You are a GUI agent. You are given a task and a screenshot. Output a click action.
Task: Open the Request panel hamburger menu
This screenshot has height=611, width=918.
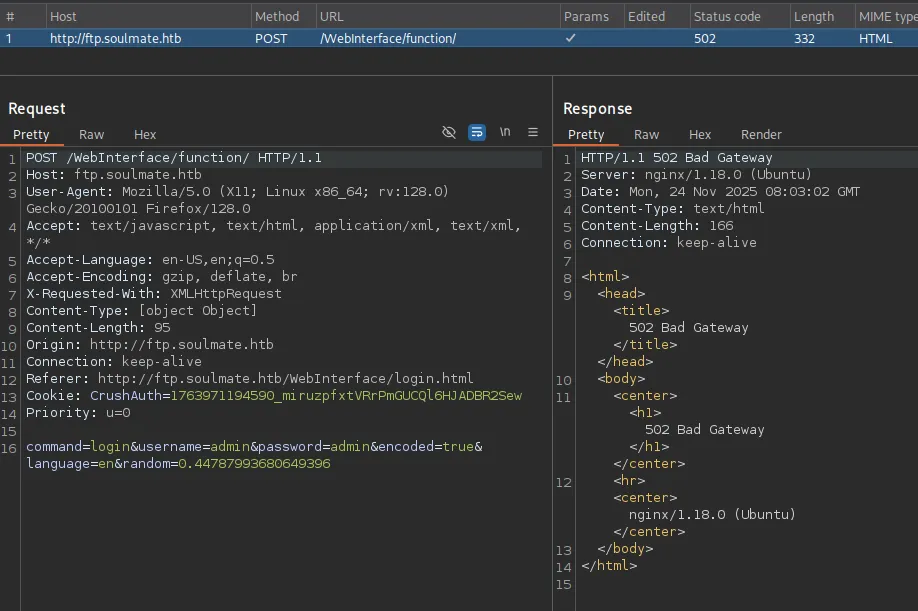click(x=533, y=132)
